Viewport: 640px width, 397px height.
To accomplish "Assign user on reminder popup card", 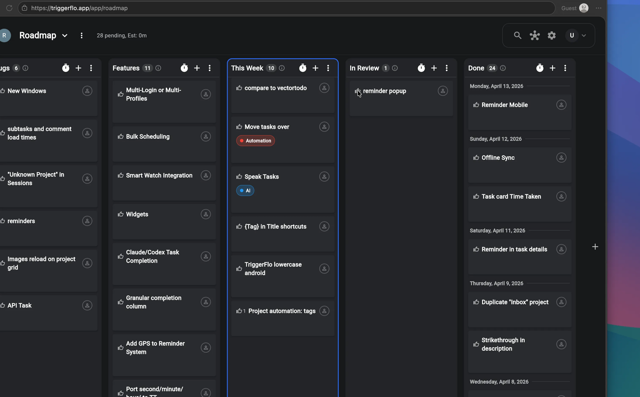I will point(442,91).
